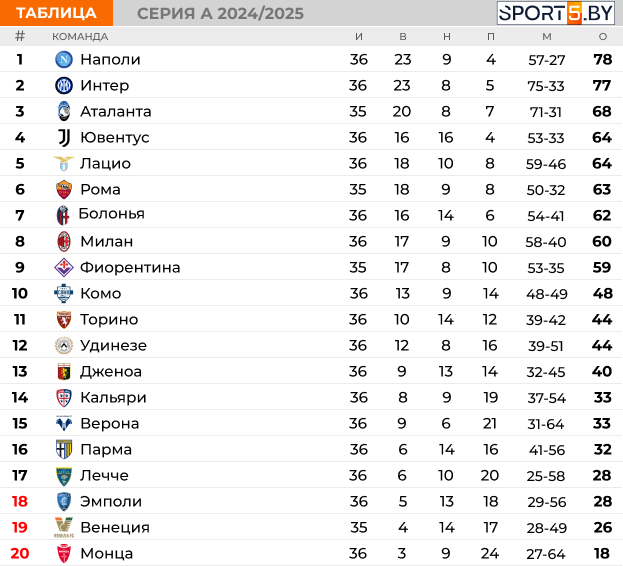Sort by the КОМАНДА column header
This screenshot has width=623, height=566.
[x=80, y=37]
